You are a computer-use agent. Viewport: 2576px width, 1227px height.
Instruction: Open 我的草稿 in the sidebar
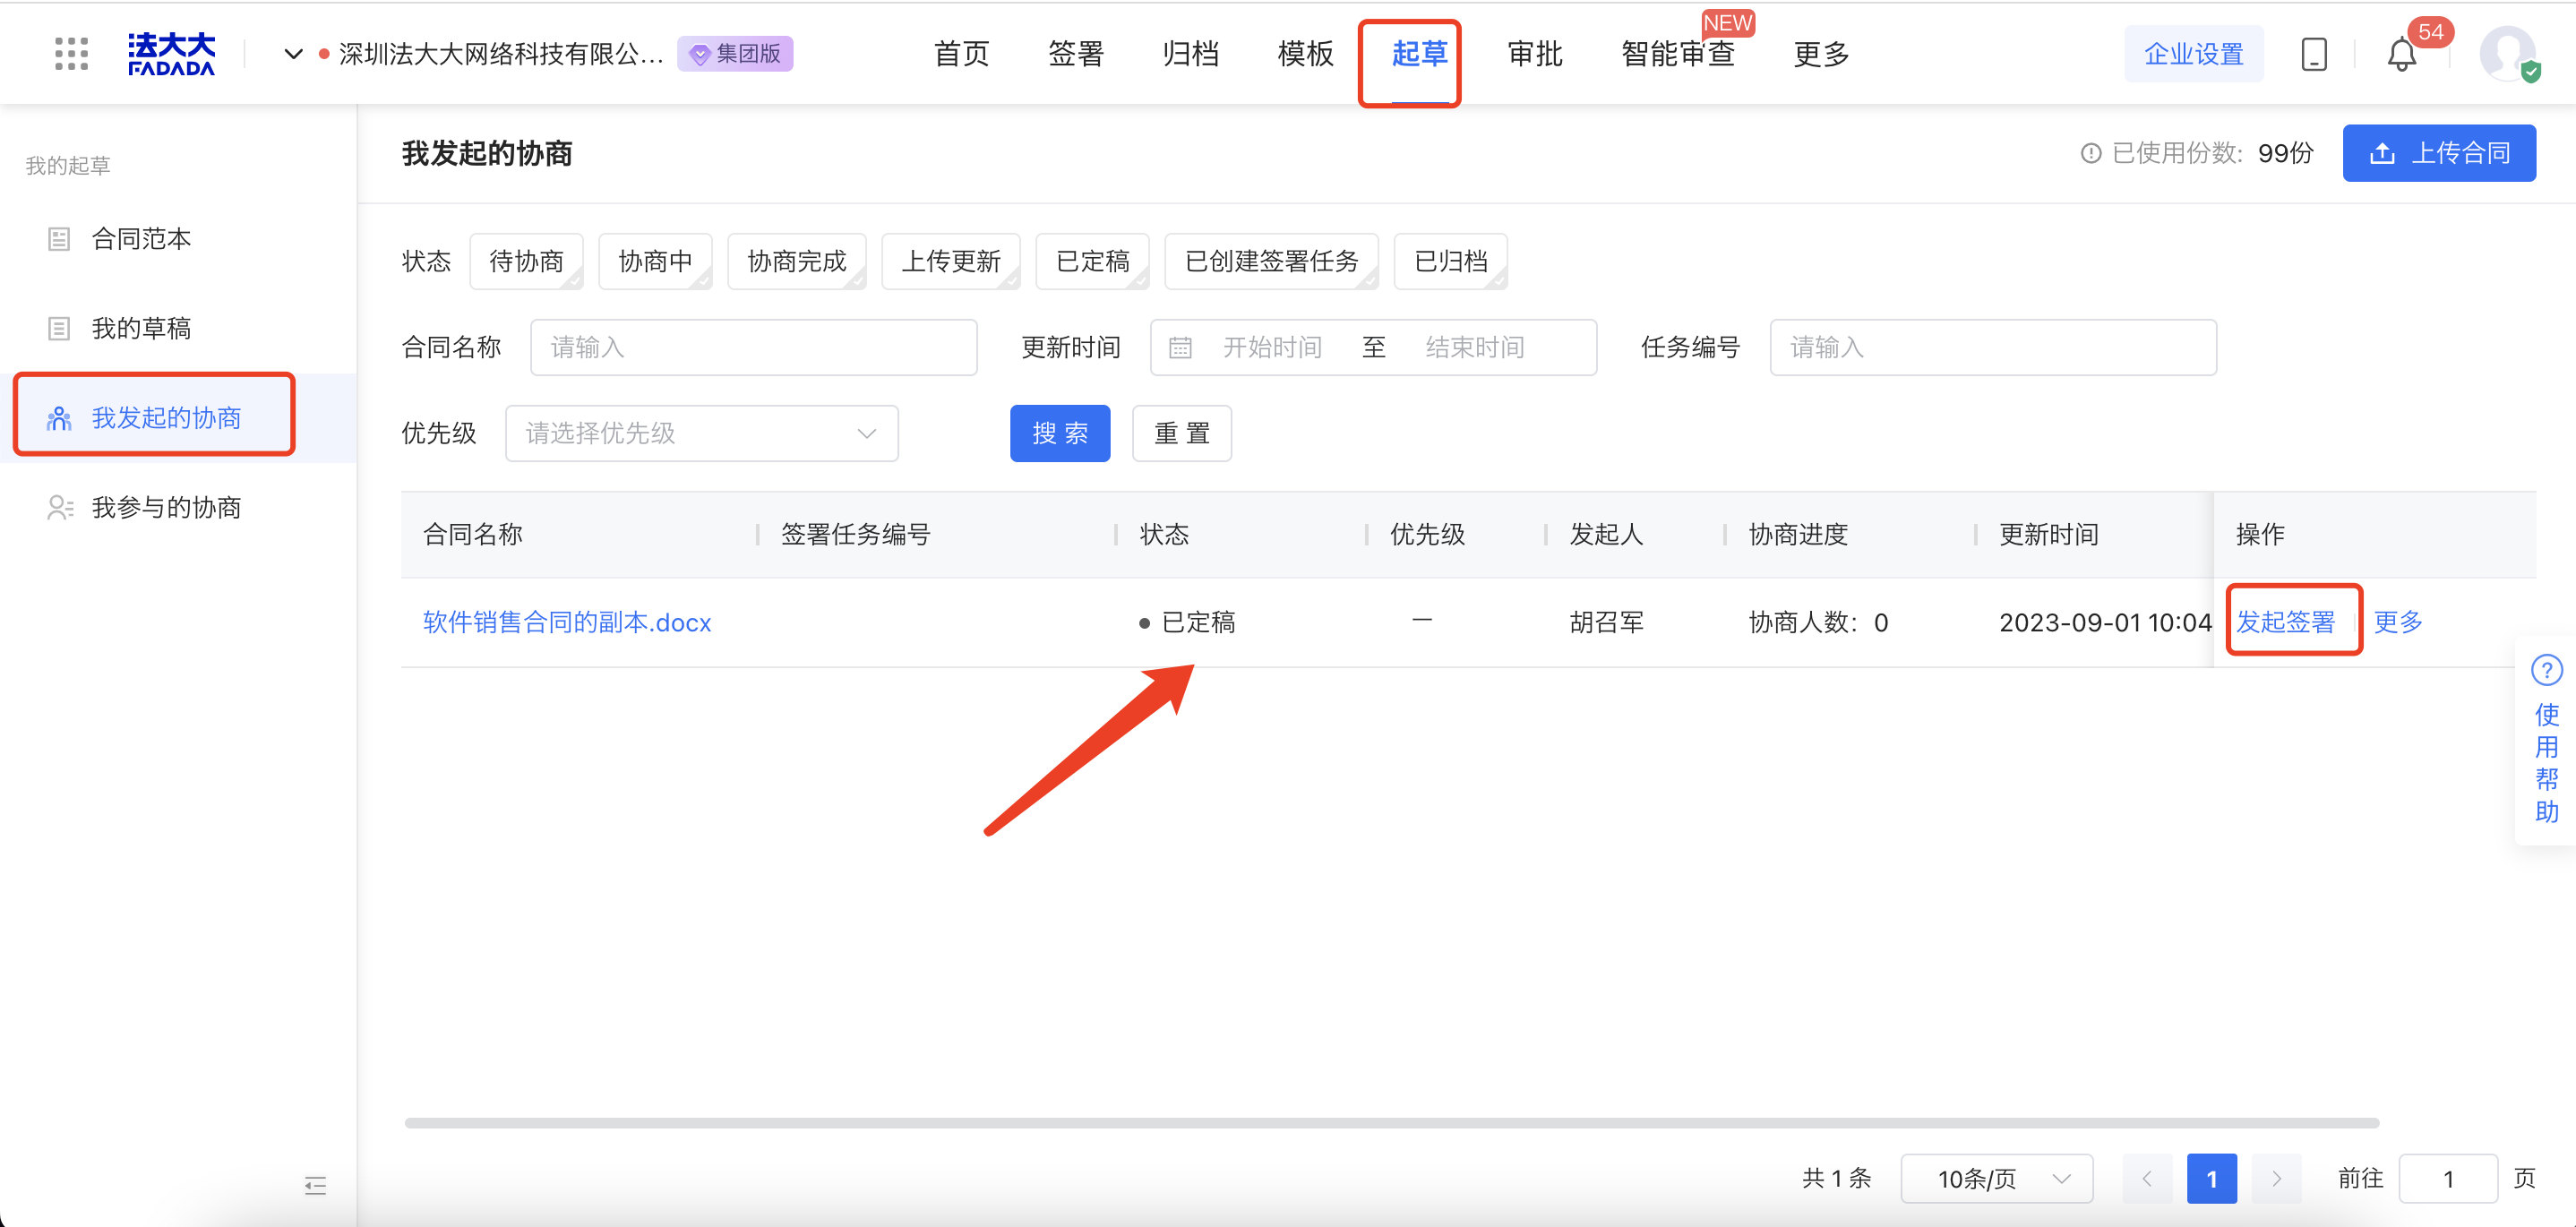tap(141, 328)
